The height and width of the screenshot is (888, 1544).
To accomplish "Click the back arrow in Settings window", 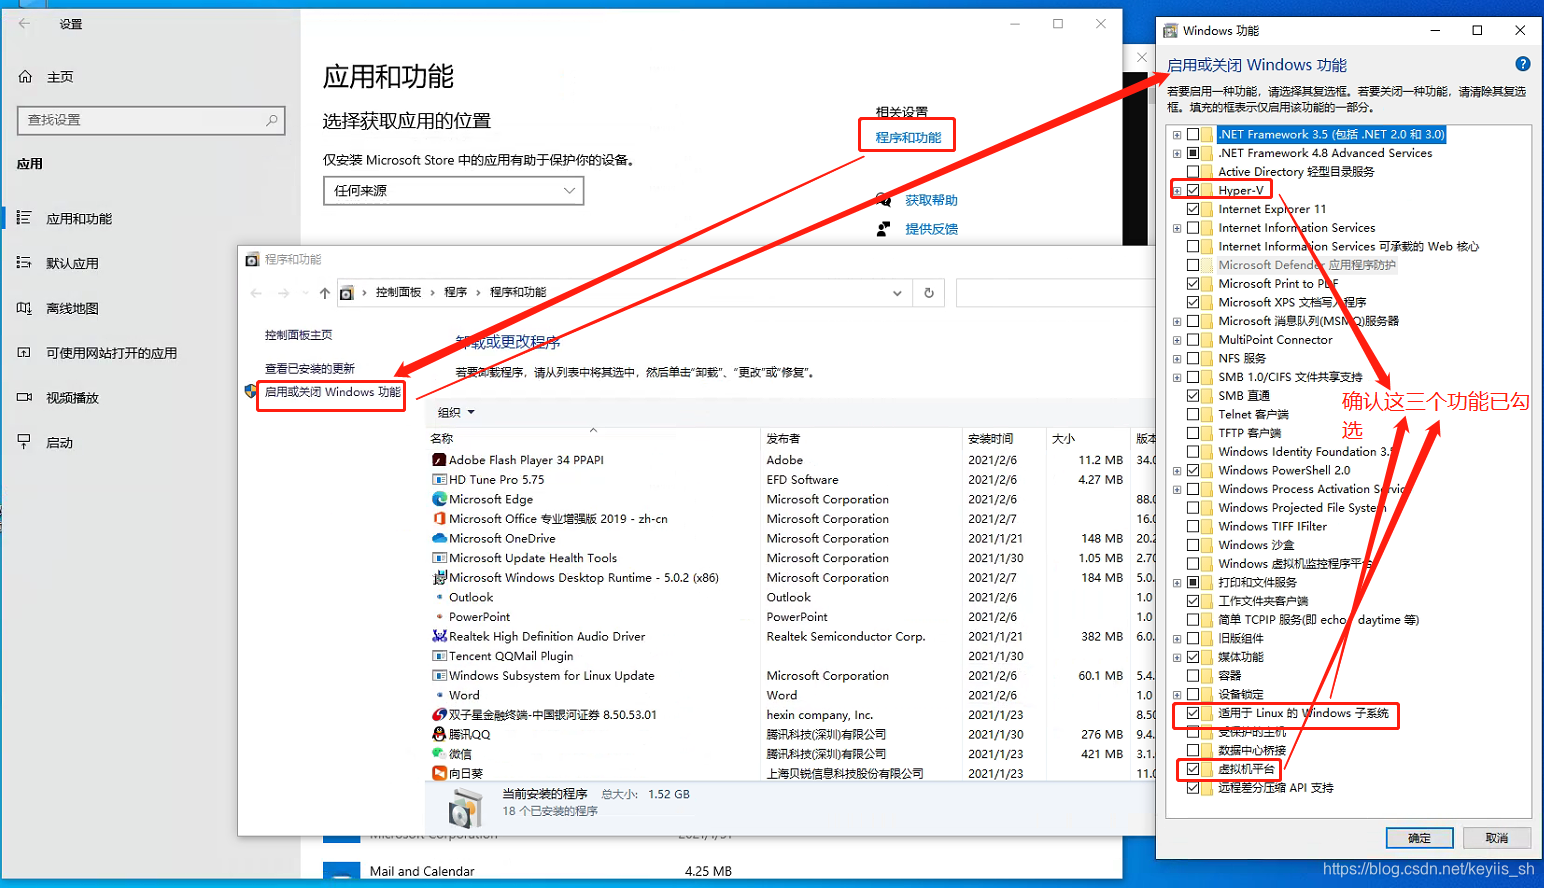I will (x=24, y=23).
